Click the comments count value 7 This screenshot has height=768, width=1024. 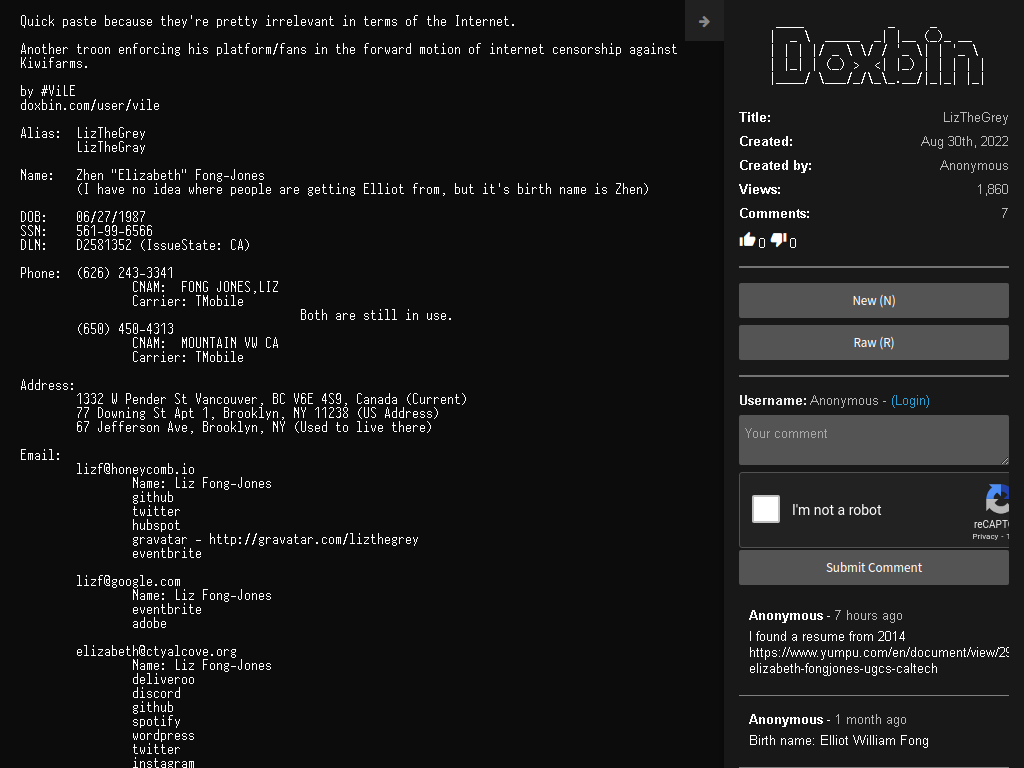pos(1004,213)
